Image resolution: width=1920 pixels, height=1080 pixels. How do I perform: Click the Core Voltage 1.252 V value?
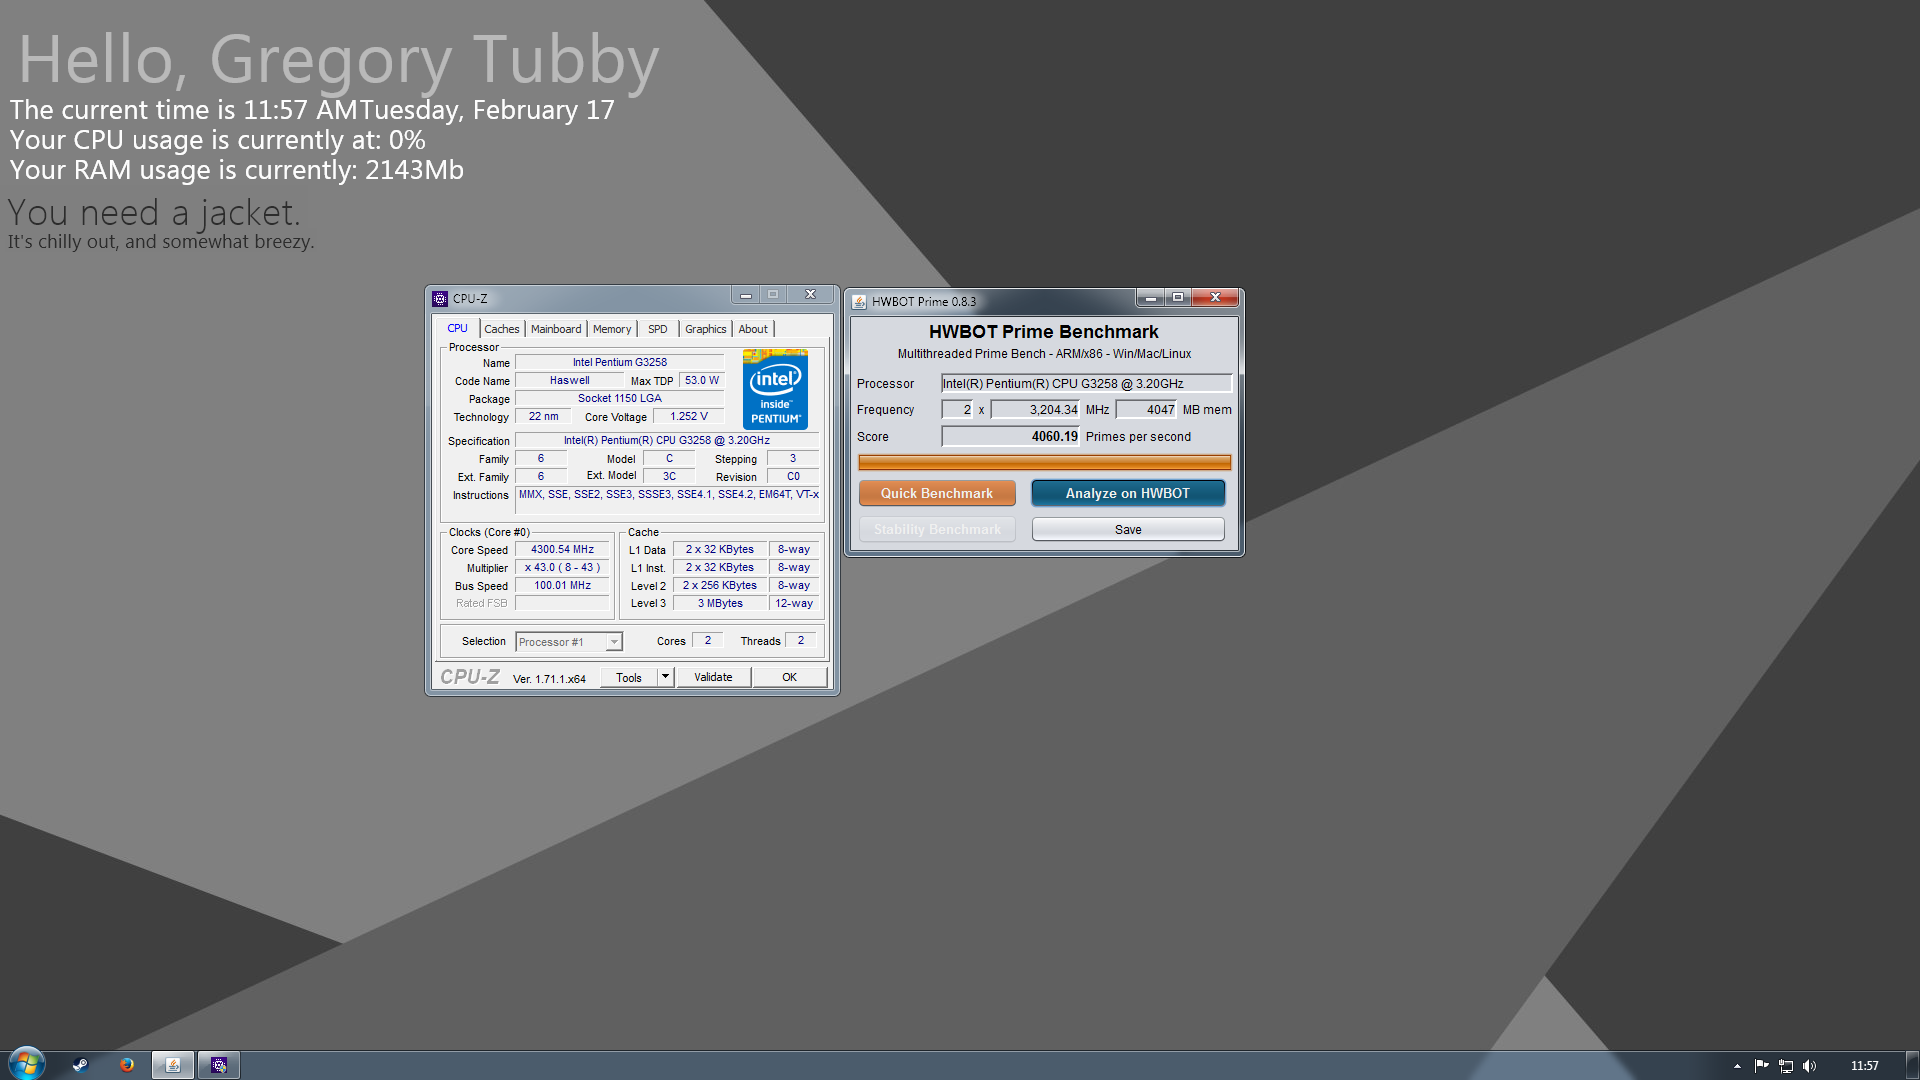pyautogui.click(x=689, y=417)
